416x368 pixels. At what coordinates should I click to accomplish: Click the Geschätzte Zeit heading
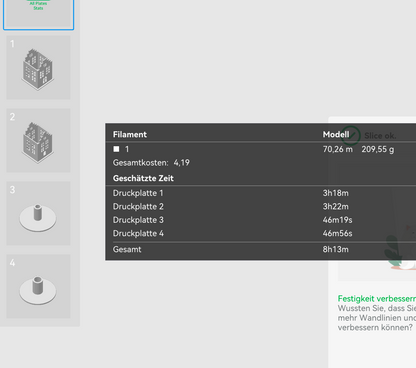coord(143,178)
